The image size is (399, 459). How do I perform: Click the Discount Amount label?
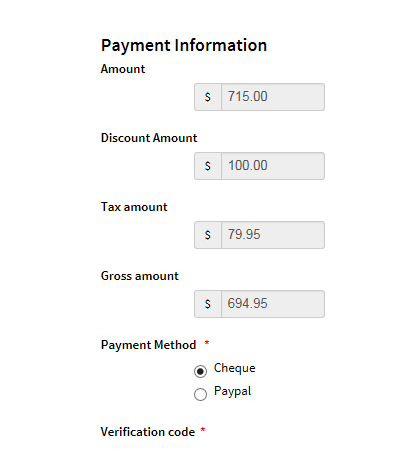pyautogui.click(x=149, y=138)
